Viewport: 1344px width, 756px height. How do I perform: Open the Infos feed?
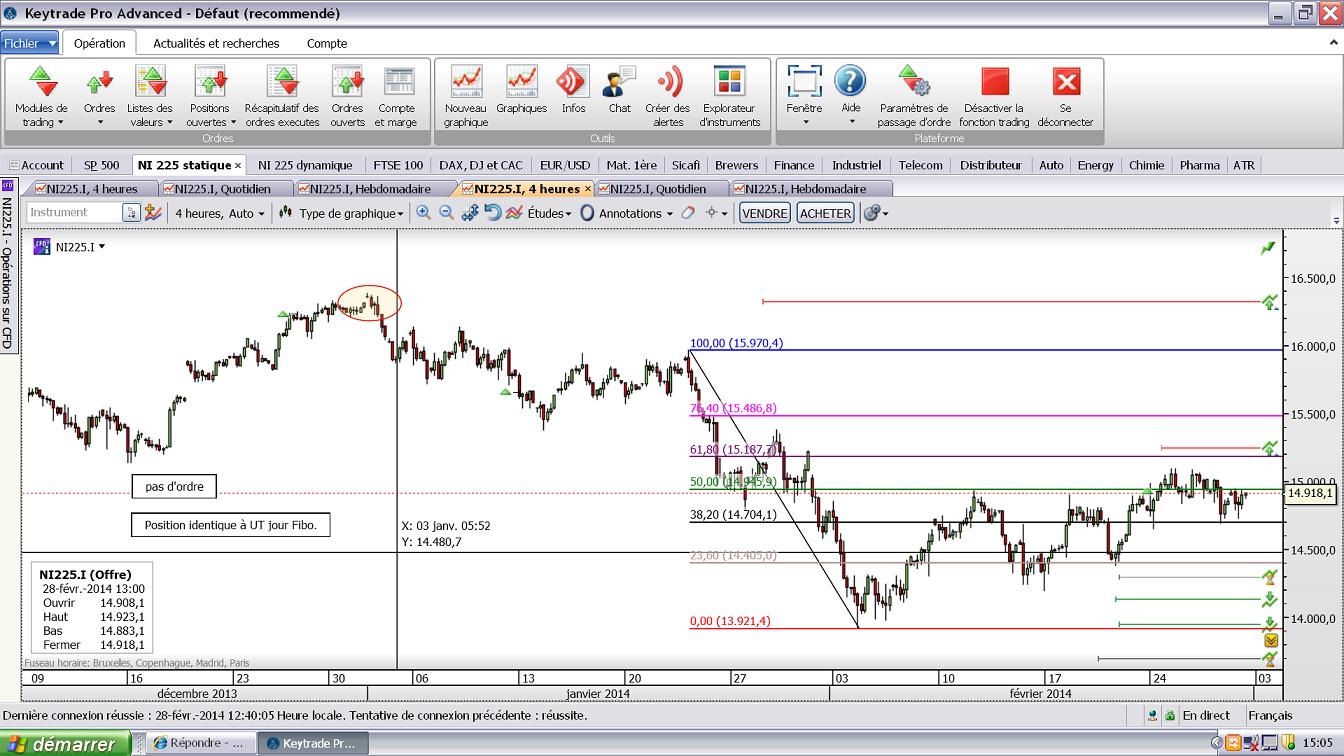(x=573, y=90)
